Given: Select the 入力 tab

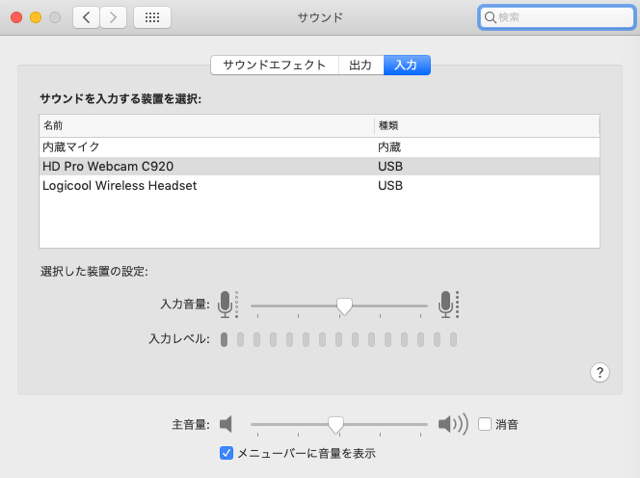Looking at the screenshot, I should pos(407,65).
